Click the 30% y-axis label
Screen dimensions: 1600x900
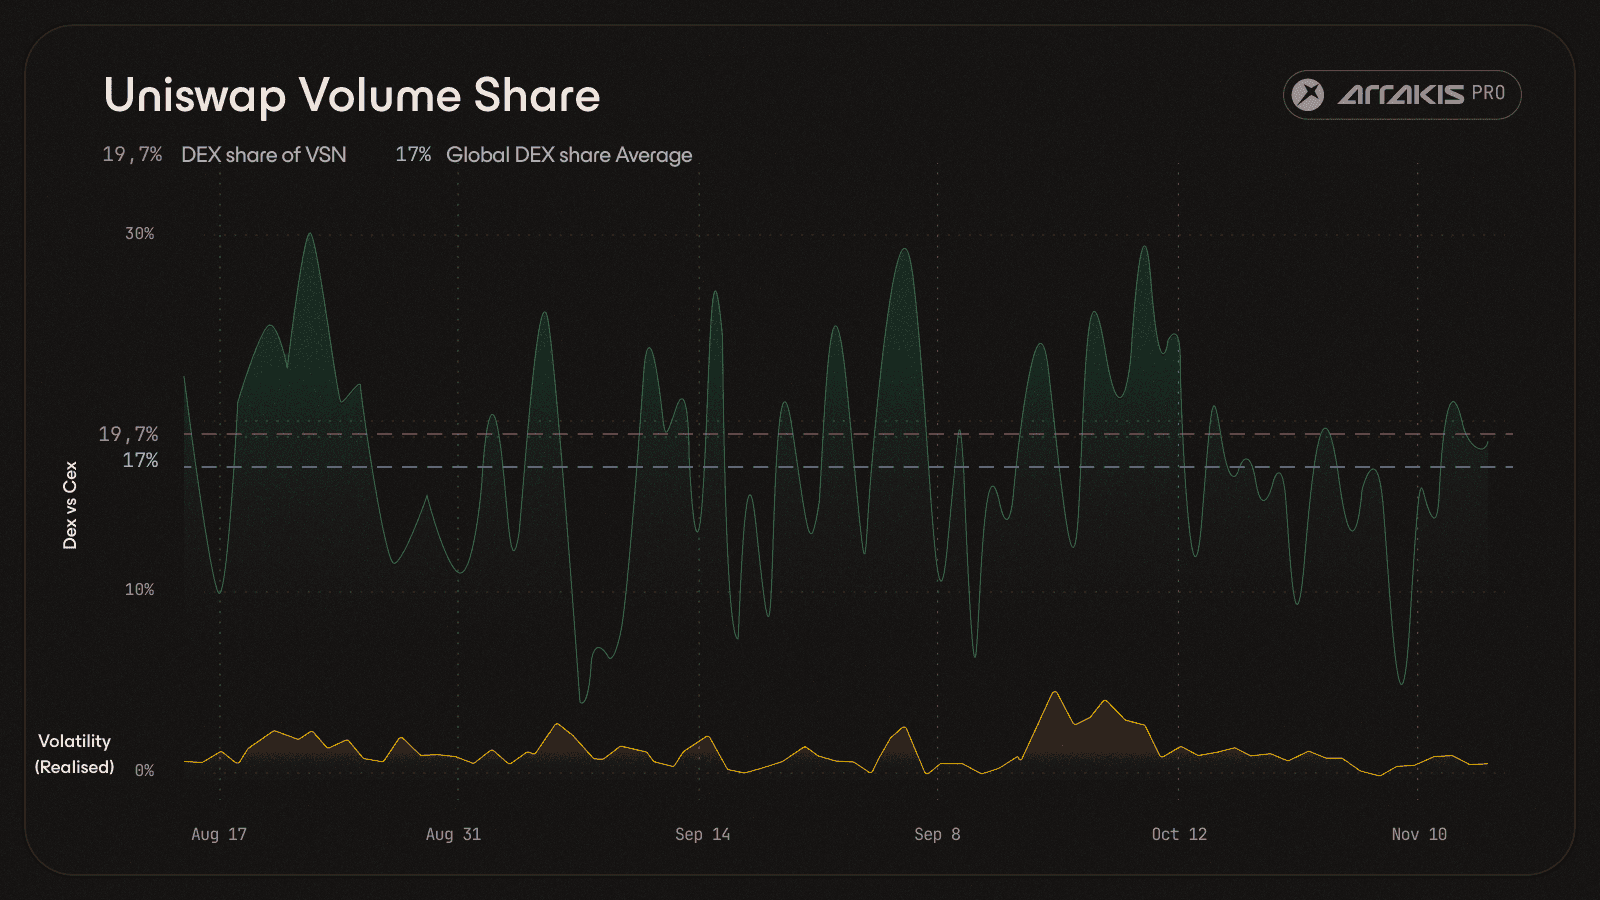coord(140,233)
